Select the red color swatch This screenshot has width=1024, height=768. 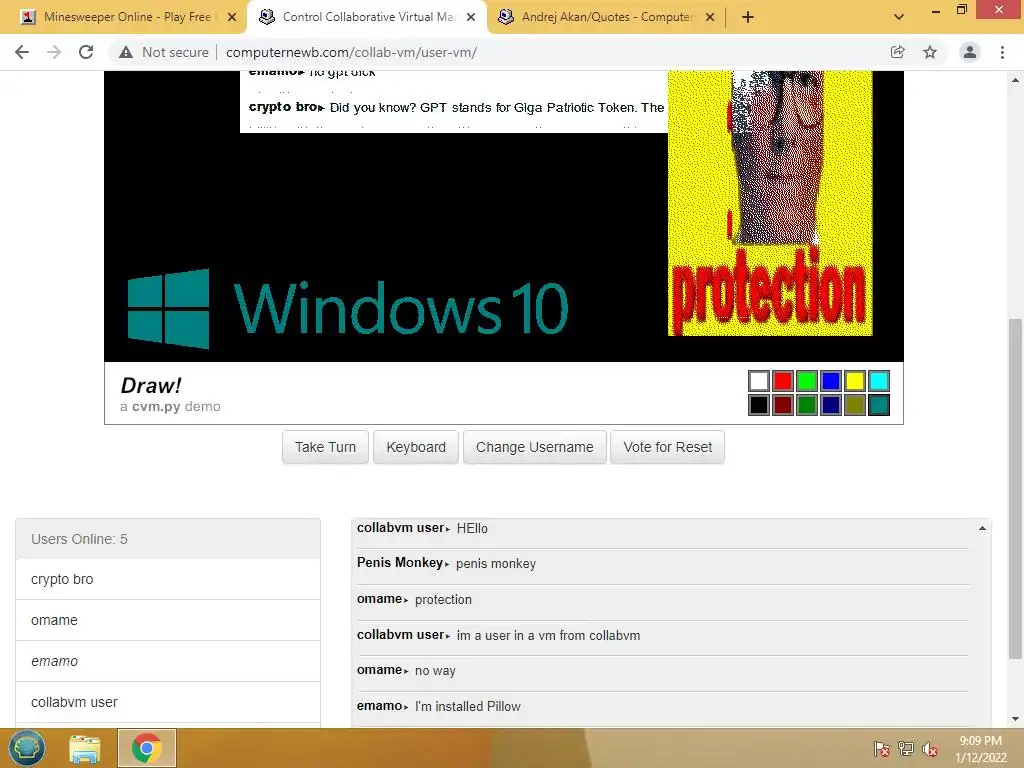[x=783, y=381]
